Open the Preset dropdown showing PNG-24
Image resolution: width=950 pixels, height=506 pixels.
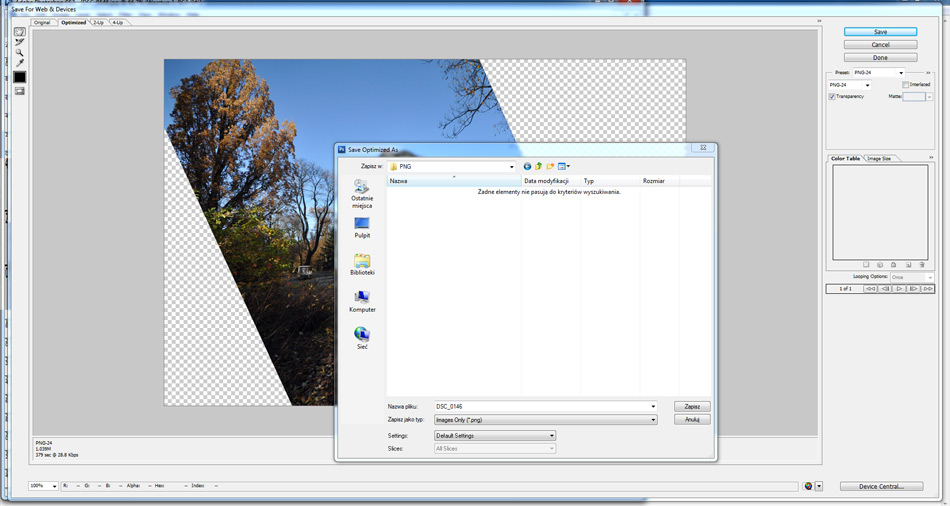tap(879, 73)
